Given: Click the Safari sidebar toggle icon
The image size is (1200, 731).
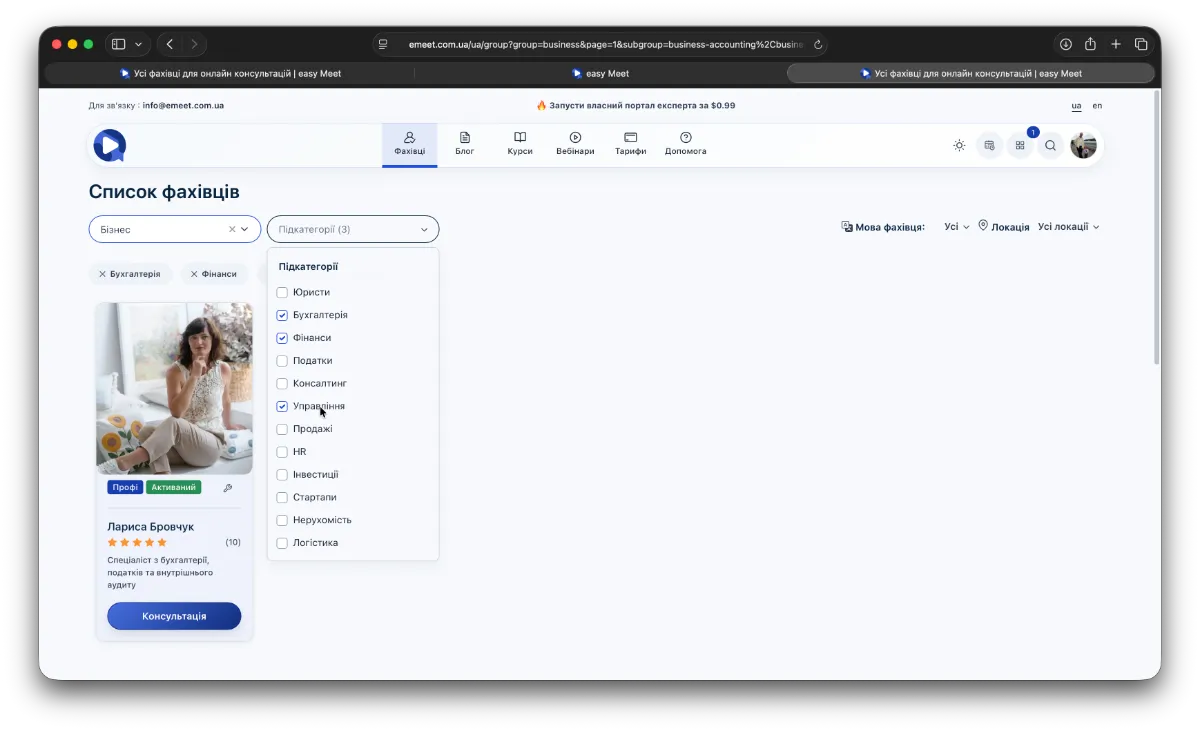Looking at the screenshot, I should [x=118, y=44].
